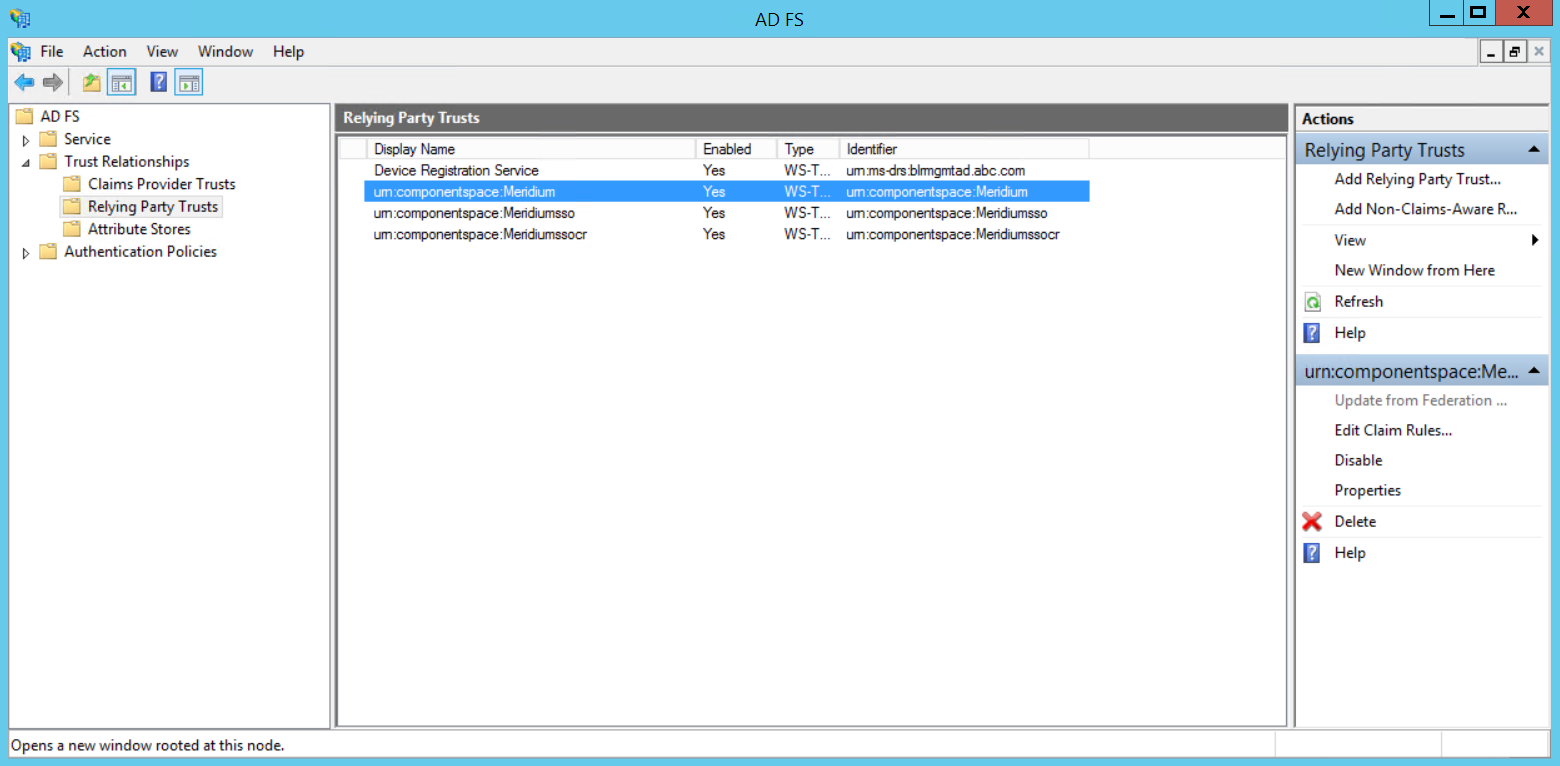Click the Service folder icon
Image resolution: width=1560 pixels, height=766 pixels.
(48, 139)
